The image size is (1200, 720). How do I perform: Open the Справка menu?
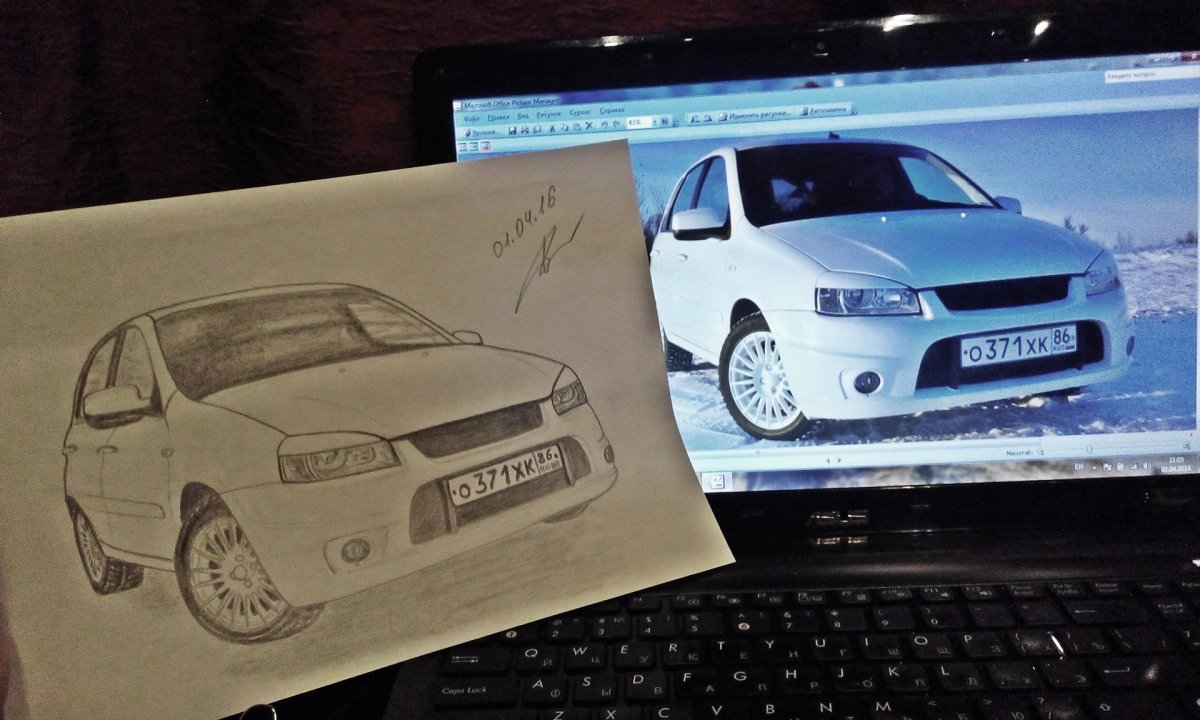point(612,112)
